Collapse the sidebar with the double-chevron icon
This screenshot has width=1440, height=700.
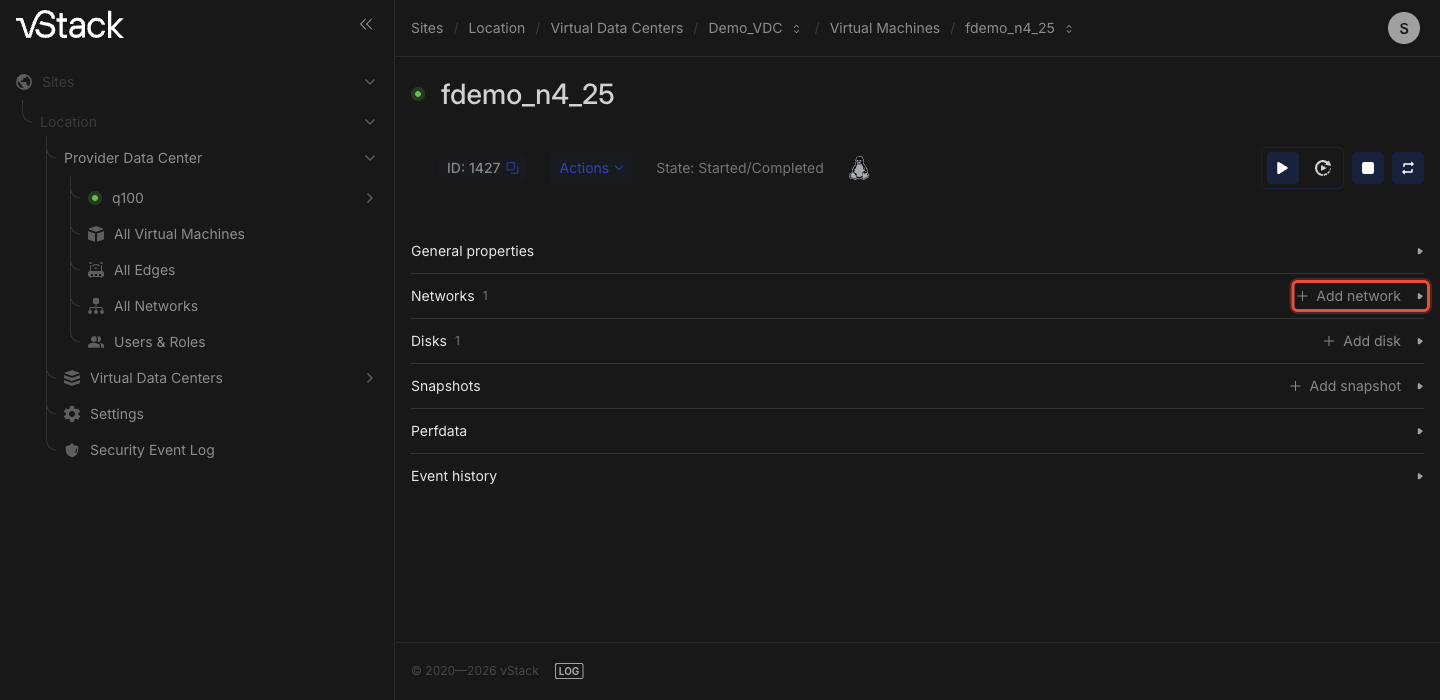point(366,24)
